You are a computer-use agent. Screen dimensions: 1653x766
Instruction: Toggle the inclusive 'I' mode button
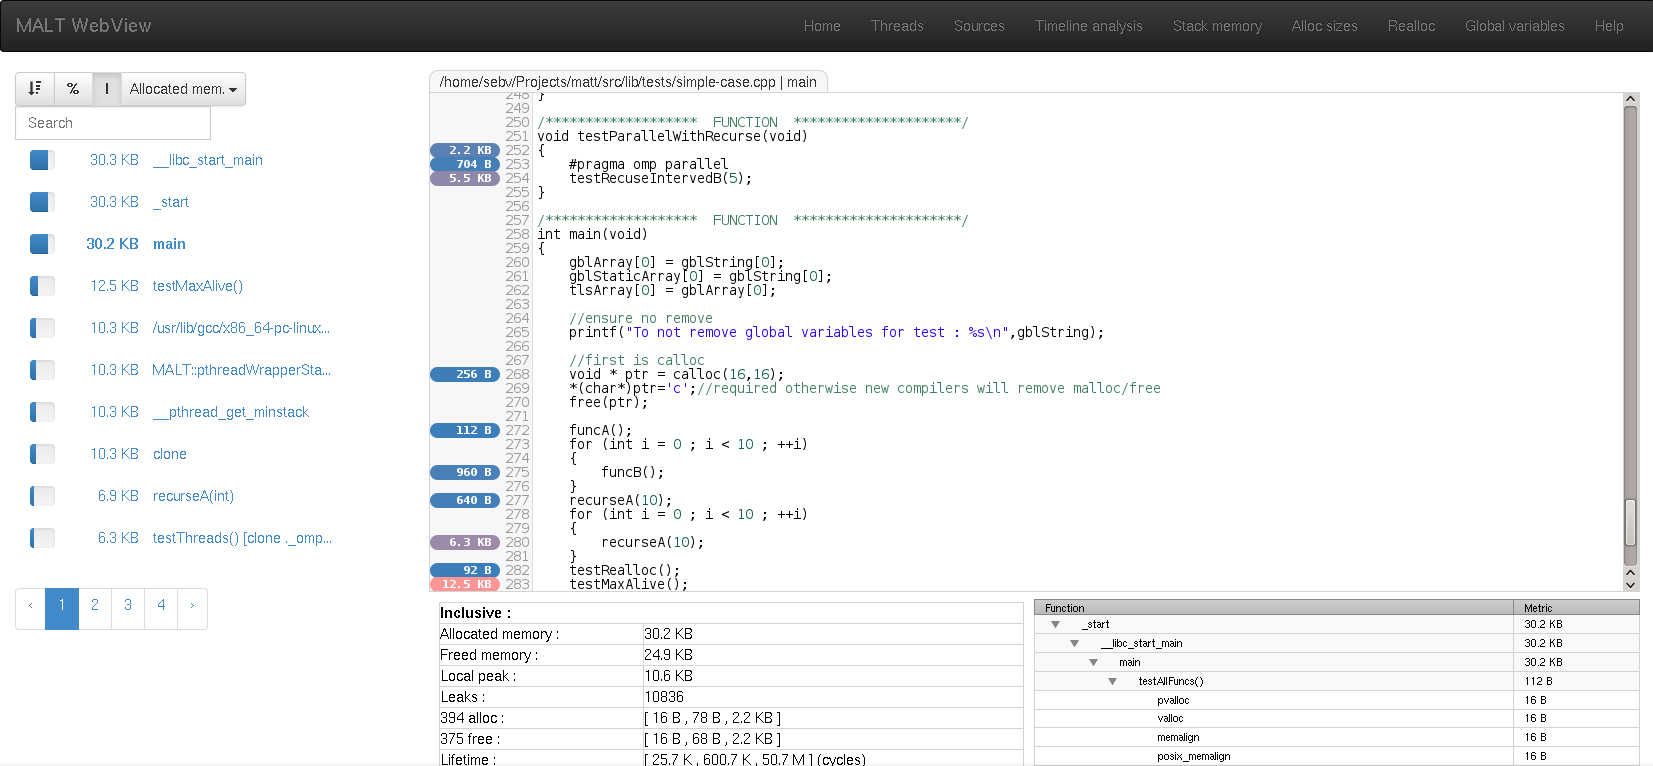pyautogui.click(x=107, y=89)
